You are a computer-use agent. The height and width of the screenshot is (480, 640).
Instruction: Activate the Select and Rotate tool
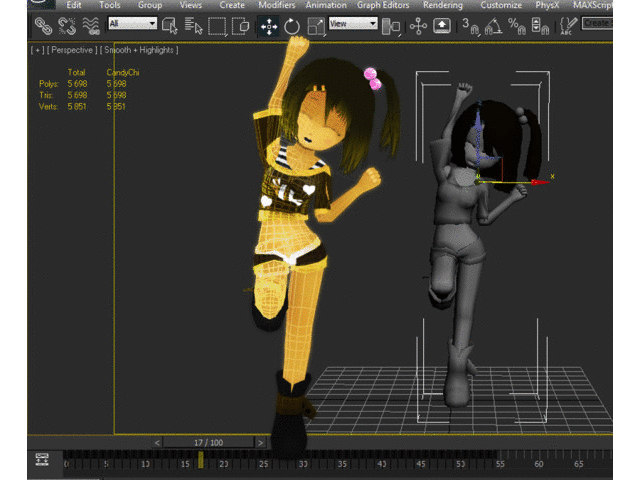click(292, 27)
